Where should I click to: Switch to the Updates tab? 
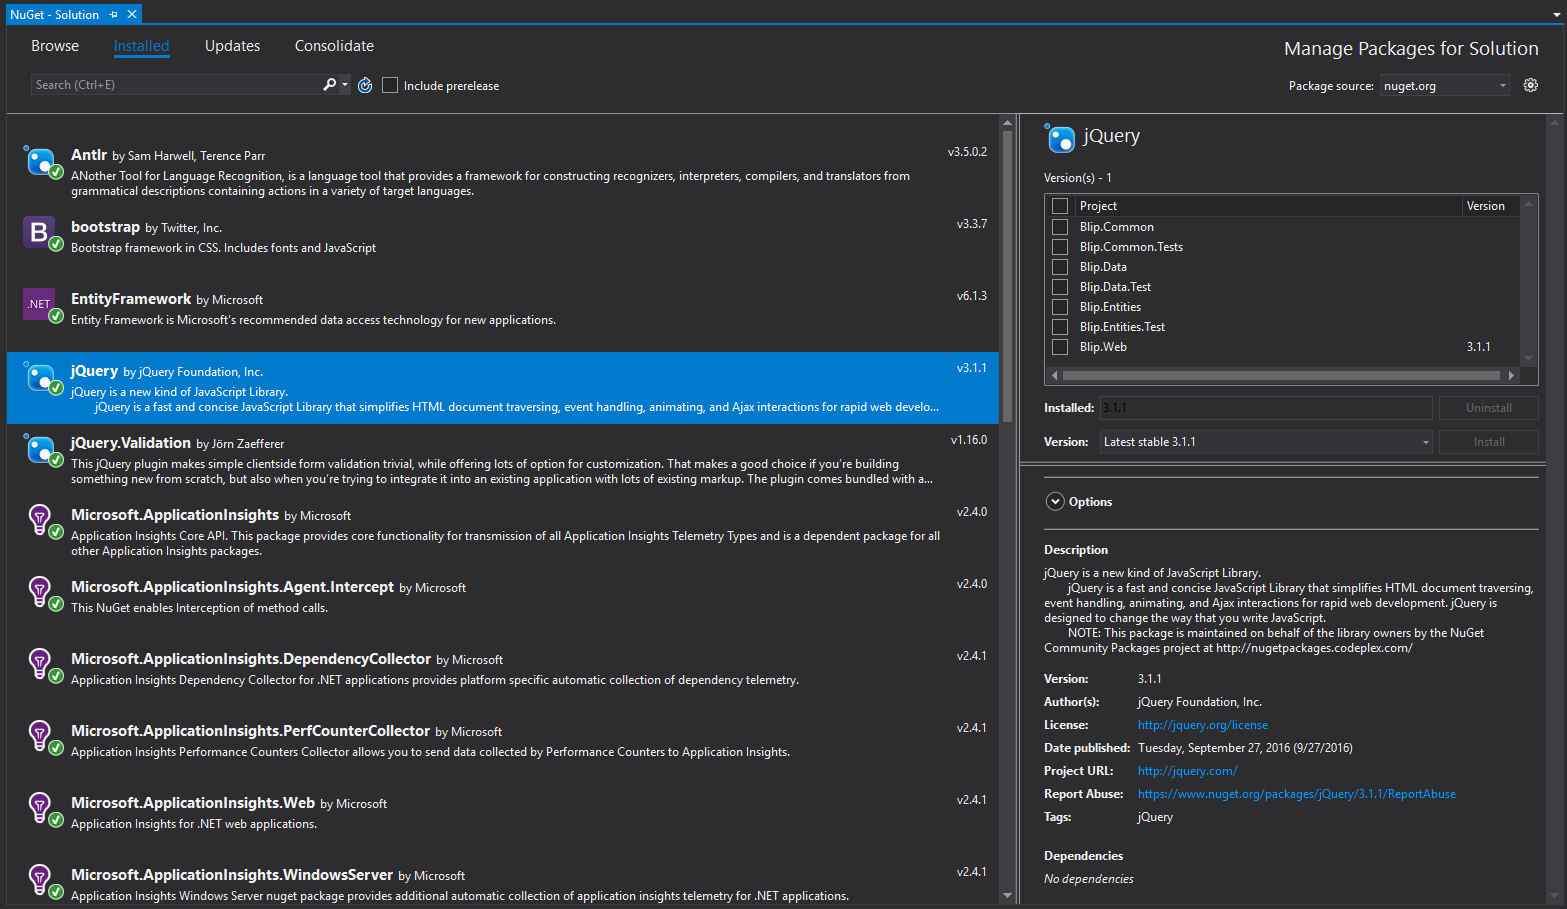click(x=232, y=46)
